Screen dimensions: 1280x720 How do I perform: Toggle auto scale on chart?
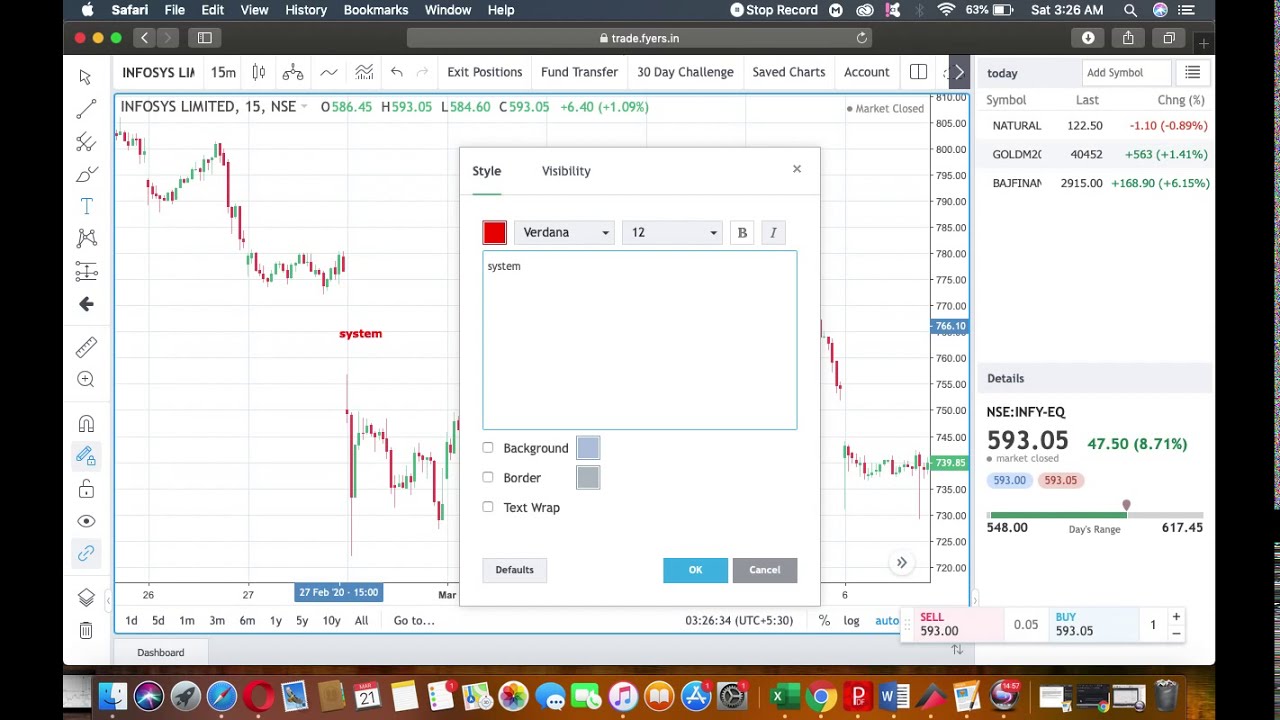coord(887,620)
